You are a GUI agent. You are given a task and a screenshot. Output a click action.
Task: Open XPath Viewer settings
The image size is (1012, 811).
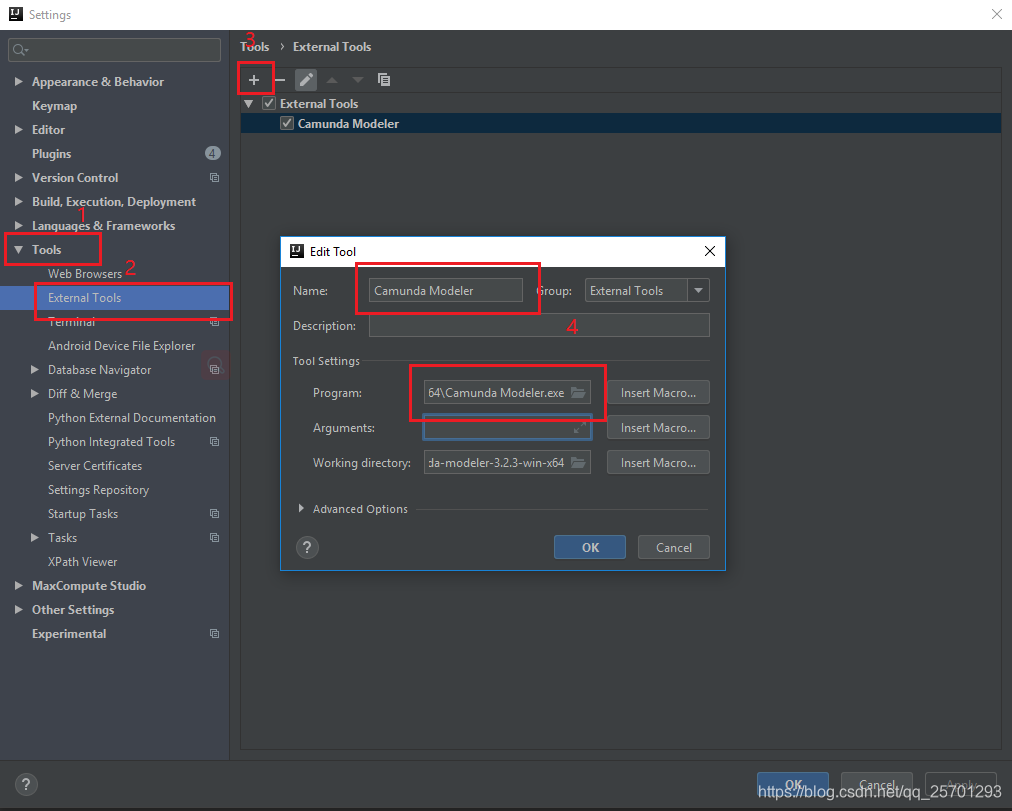point(83,562)
